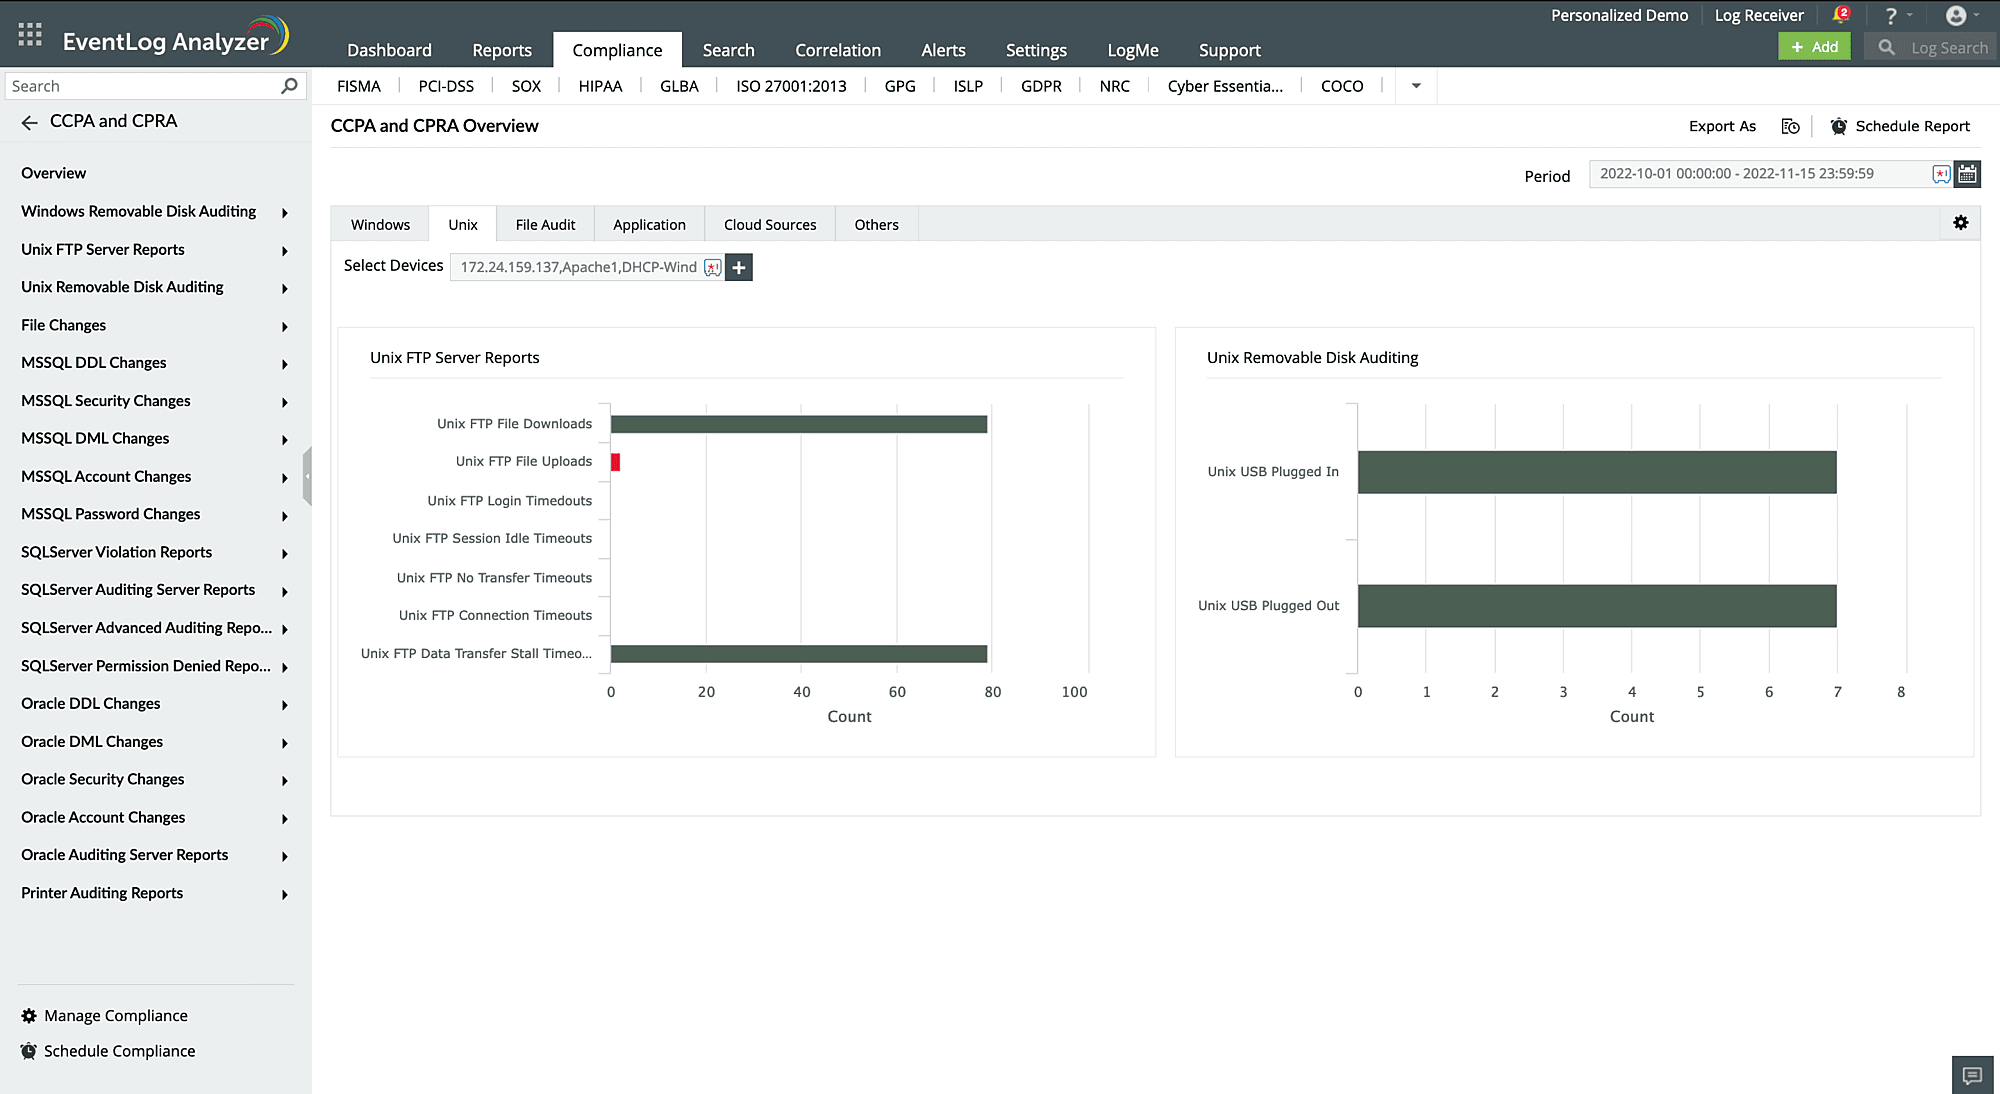2000x1094 pixels.
Task: Click the chart settings gear icon
Action: [x=1960, y=223]
